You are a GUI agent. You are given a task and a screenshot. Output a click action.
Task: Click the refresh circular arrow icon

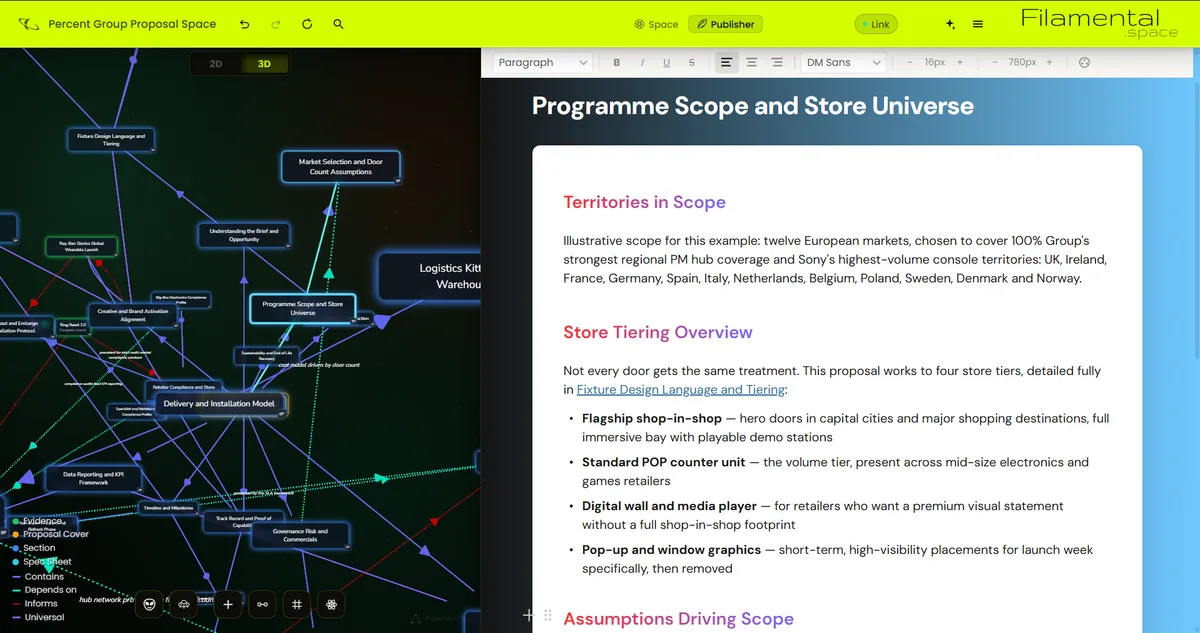tap(307, 24)
